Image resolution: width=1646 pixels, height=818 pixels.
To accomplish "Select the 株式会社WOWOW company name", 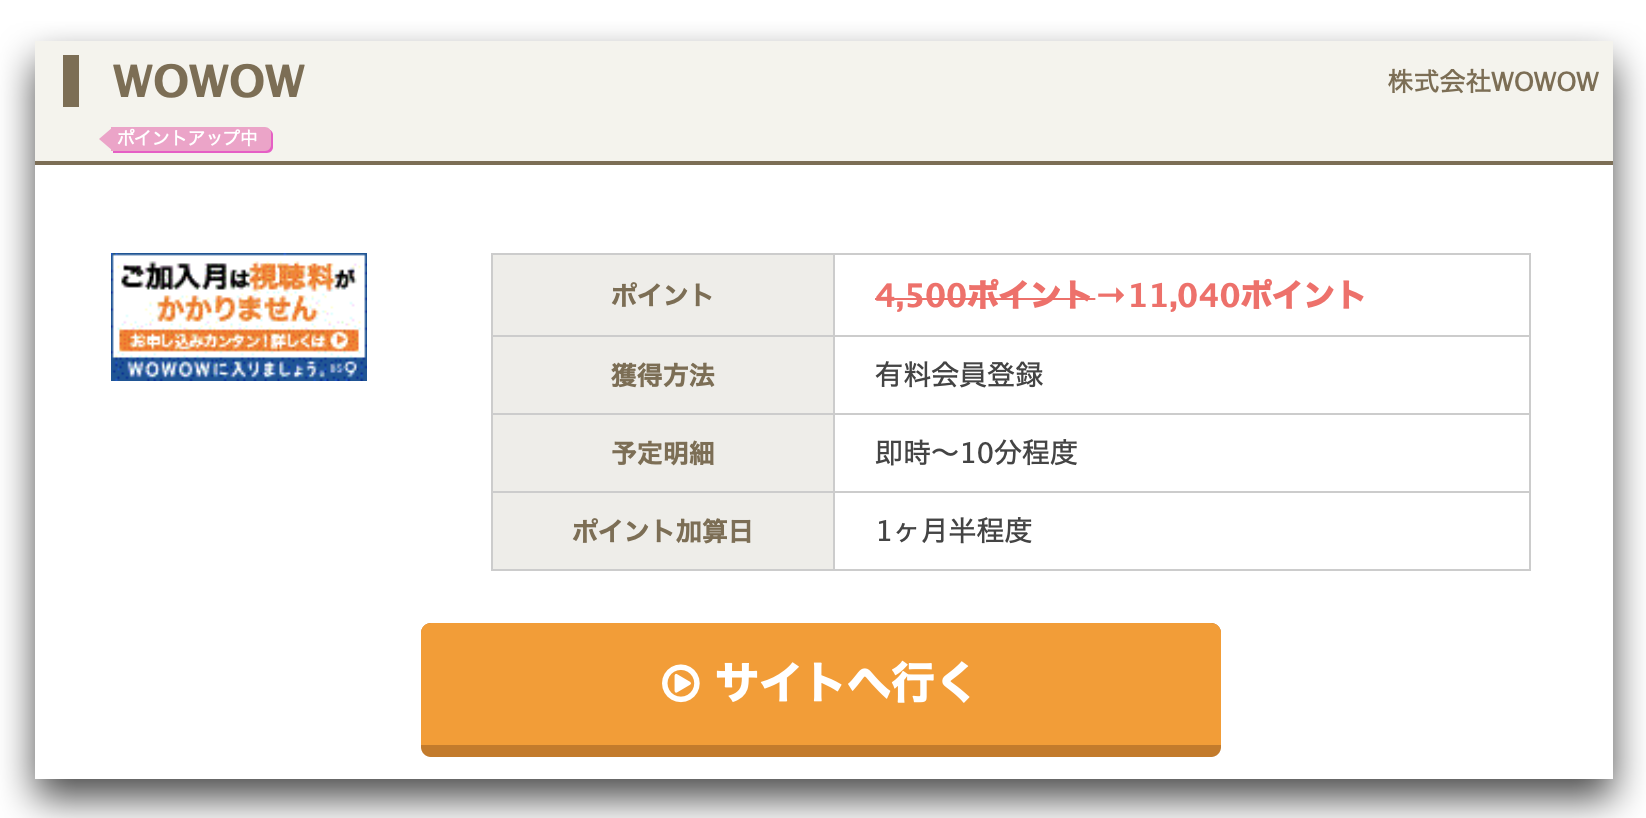I will click(x=1493, y=82).
